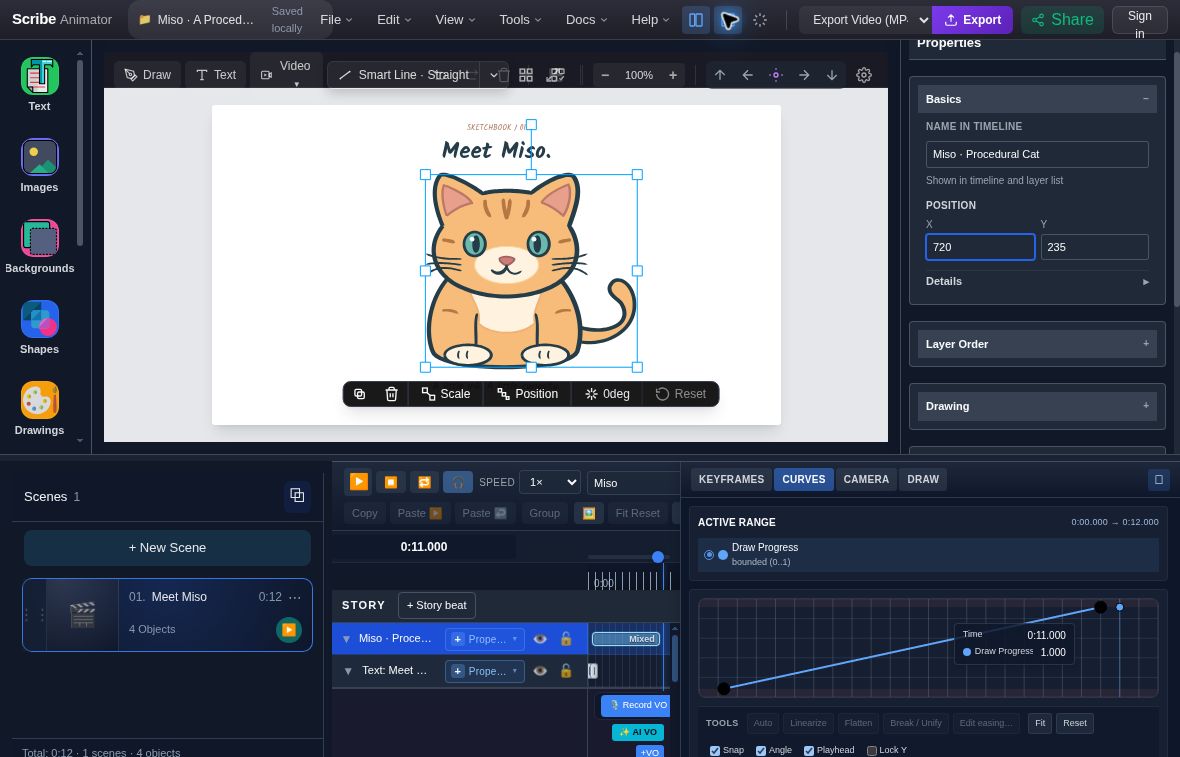Open Properties dropdown on Text: Meet row
This screenshot has height=757, width=1180.
pyautogui.click(x=485, y=671)
